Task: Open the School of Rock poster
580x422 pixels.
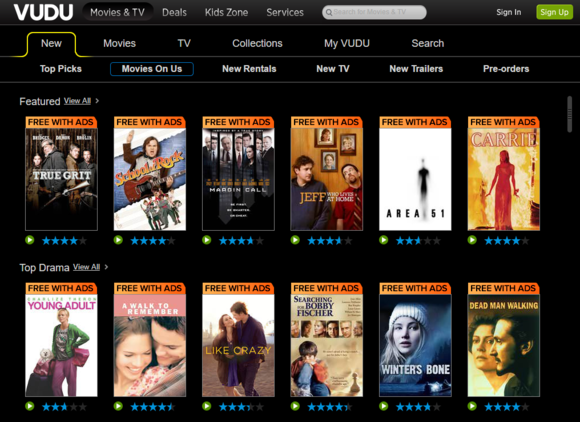Action: [x=150, y=173]
